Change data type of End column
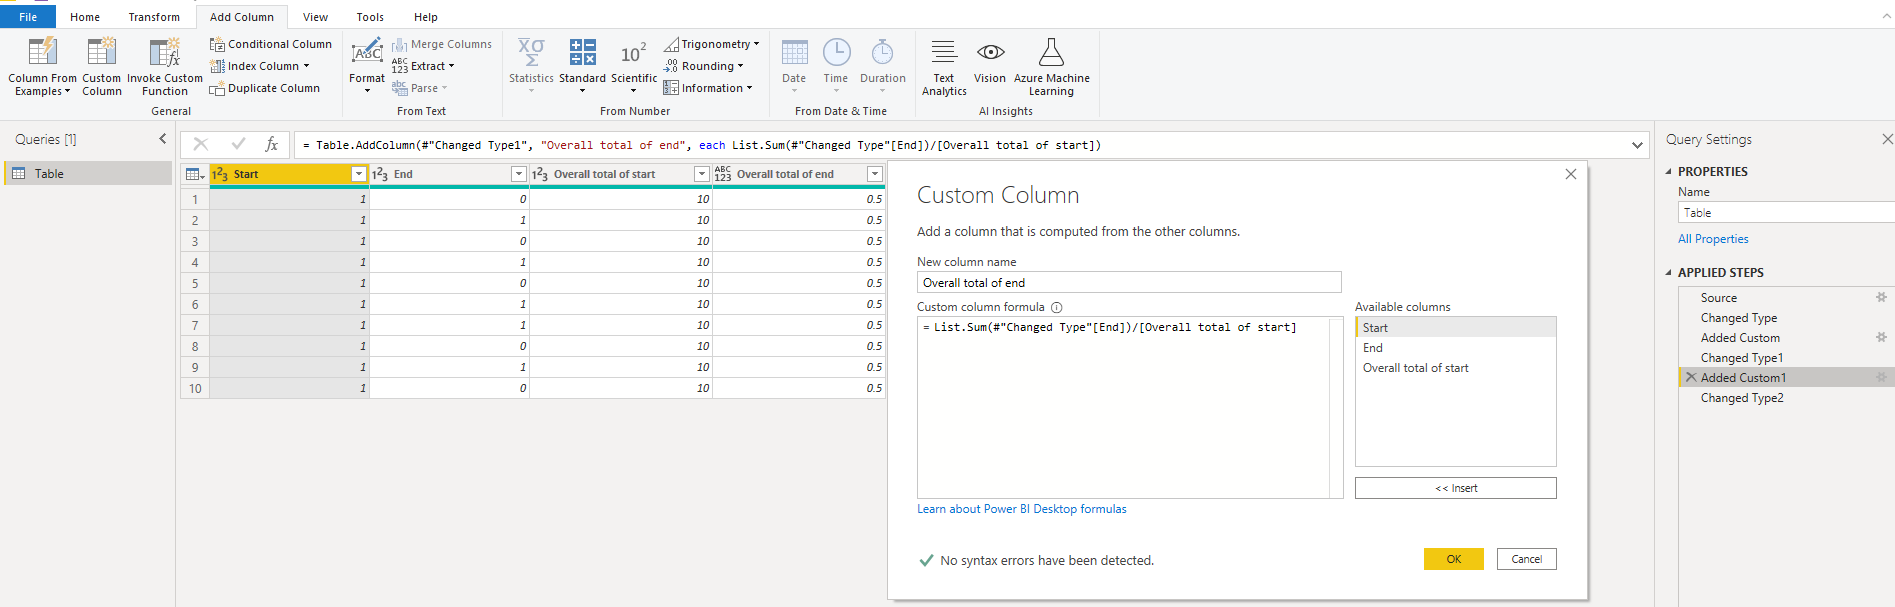 coord(380,174)
